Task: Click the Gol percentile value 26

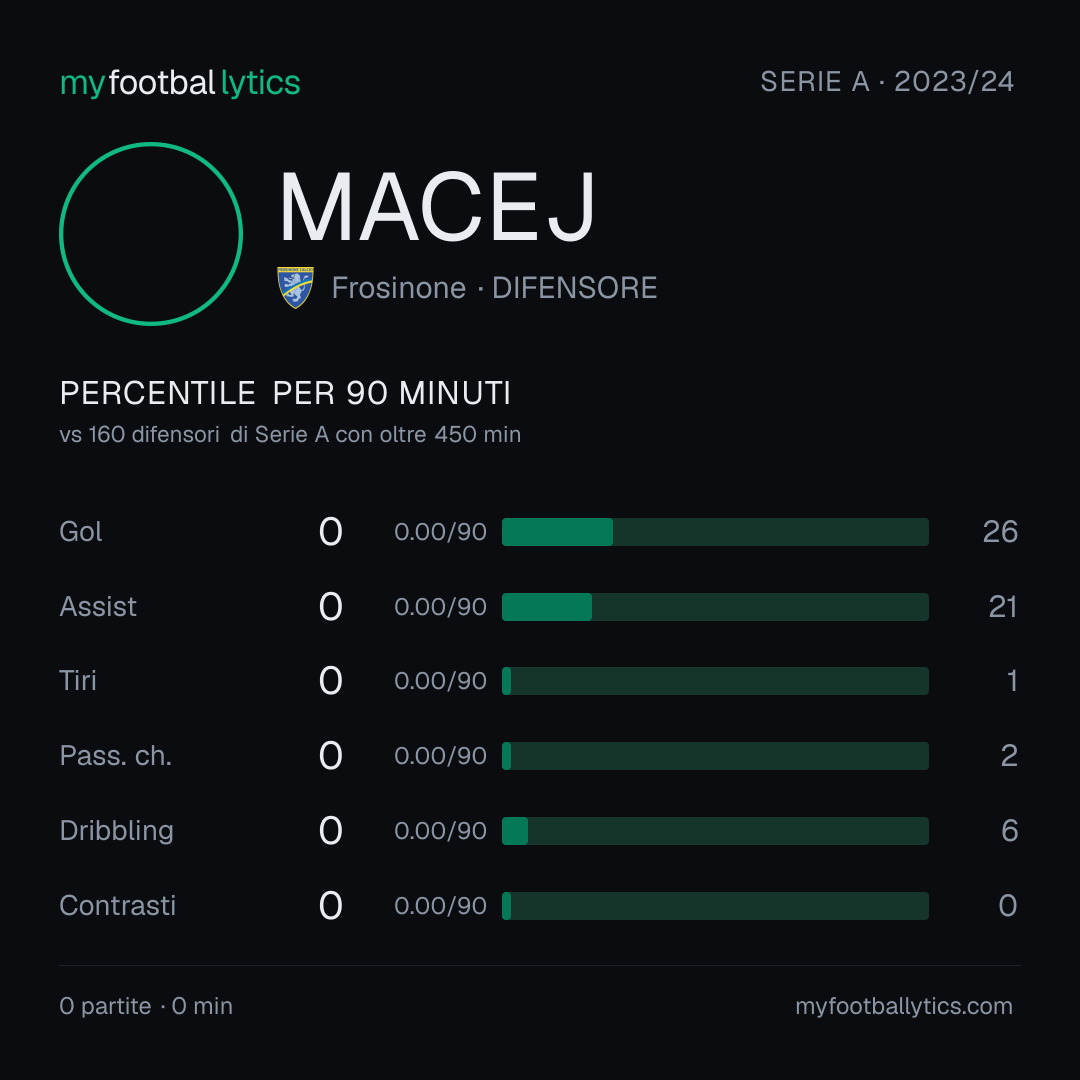Action: tap(1000, 532)
